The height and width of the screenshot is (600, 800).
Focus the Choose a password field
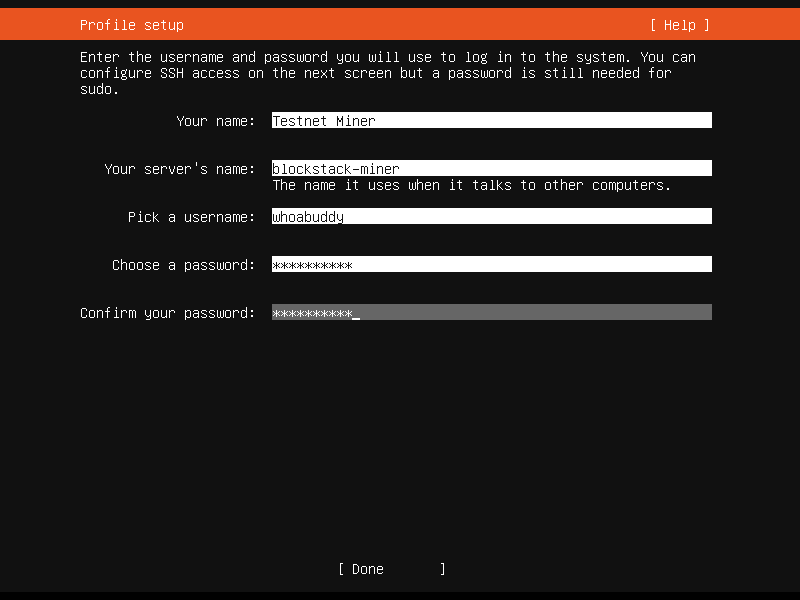[492, 264]
